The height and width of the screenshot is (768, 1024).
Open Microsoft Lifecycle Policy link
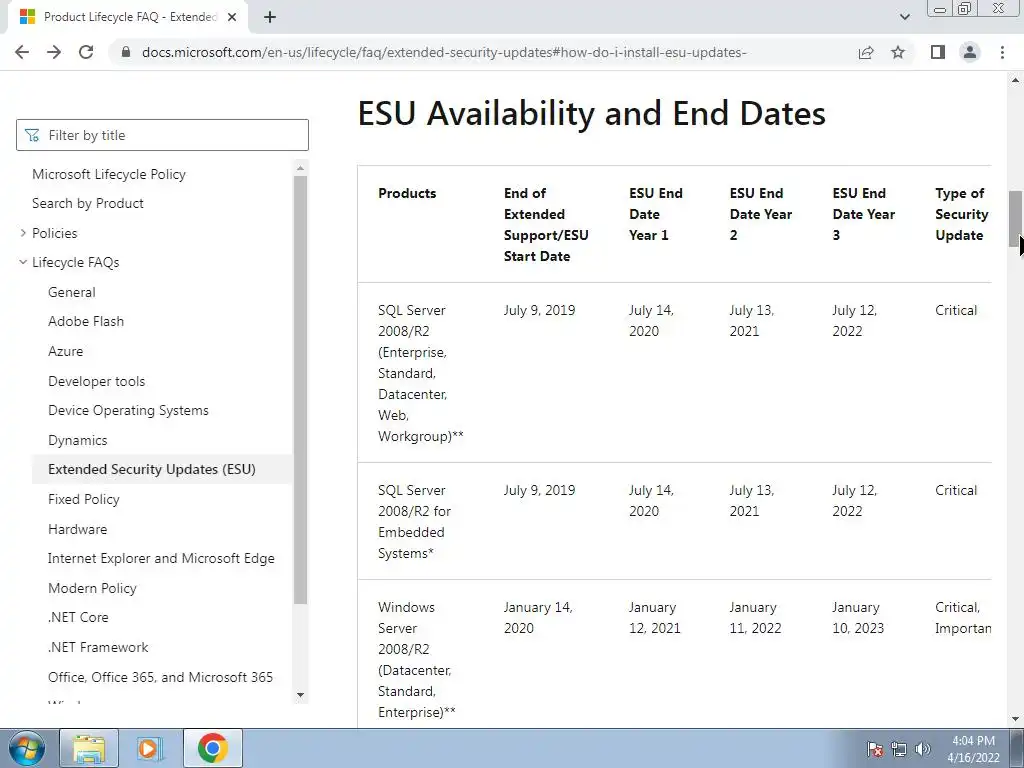[x=109, y=174]
